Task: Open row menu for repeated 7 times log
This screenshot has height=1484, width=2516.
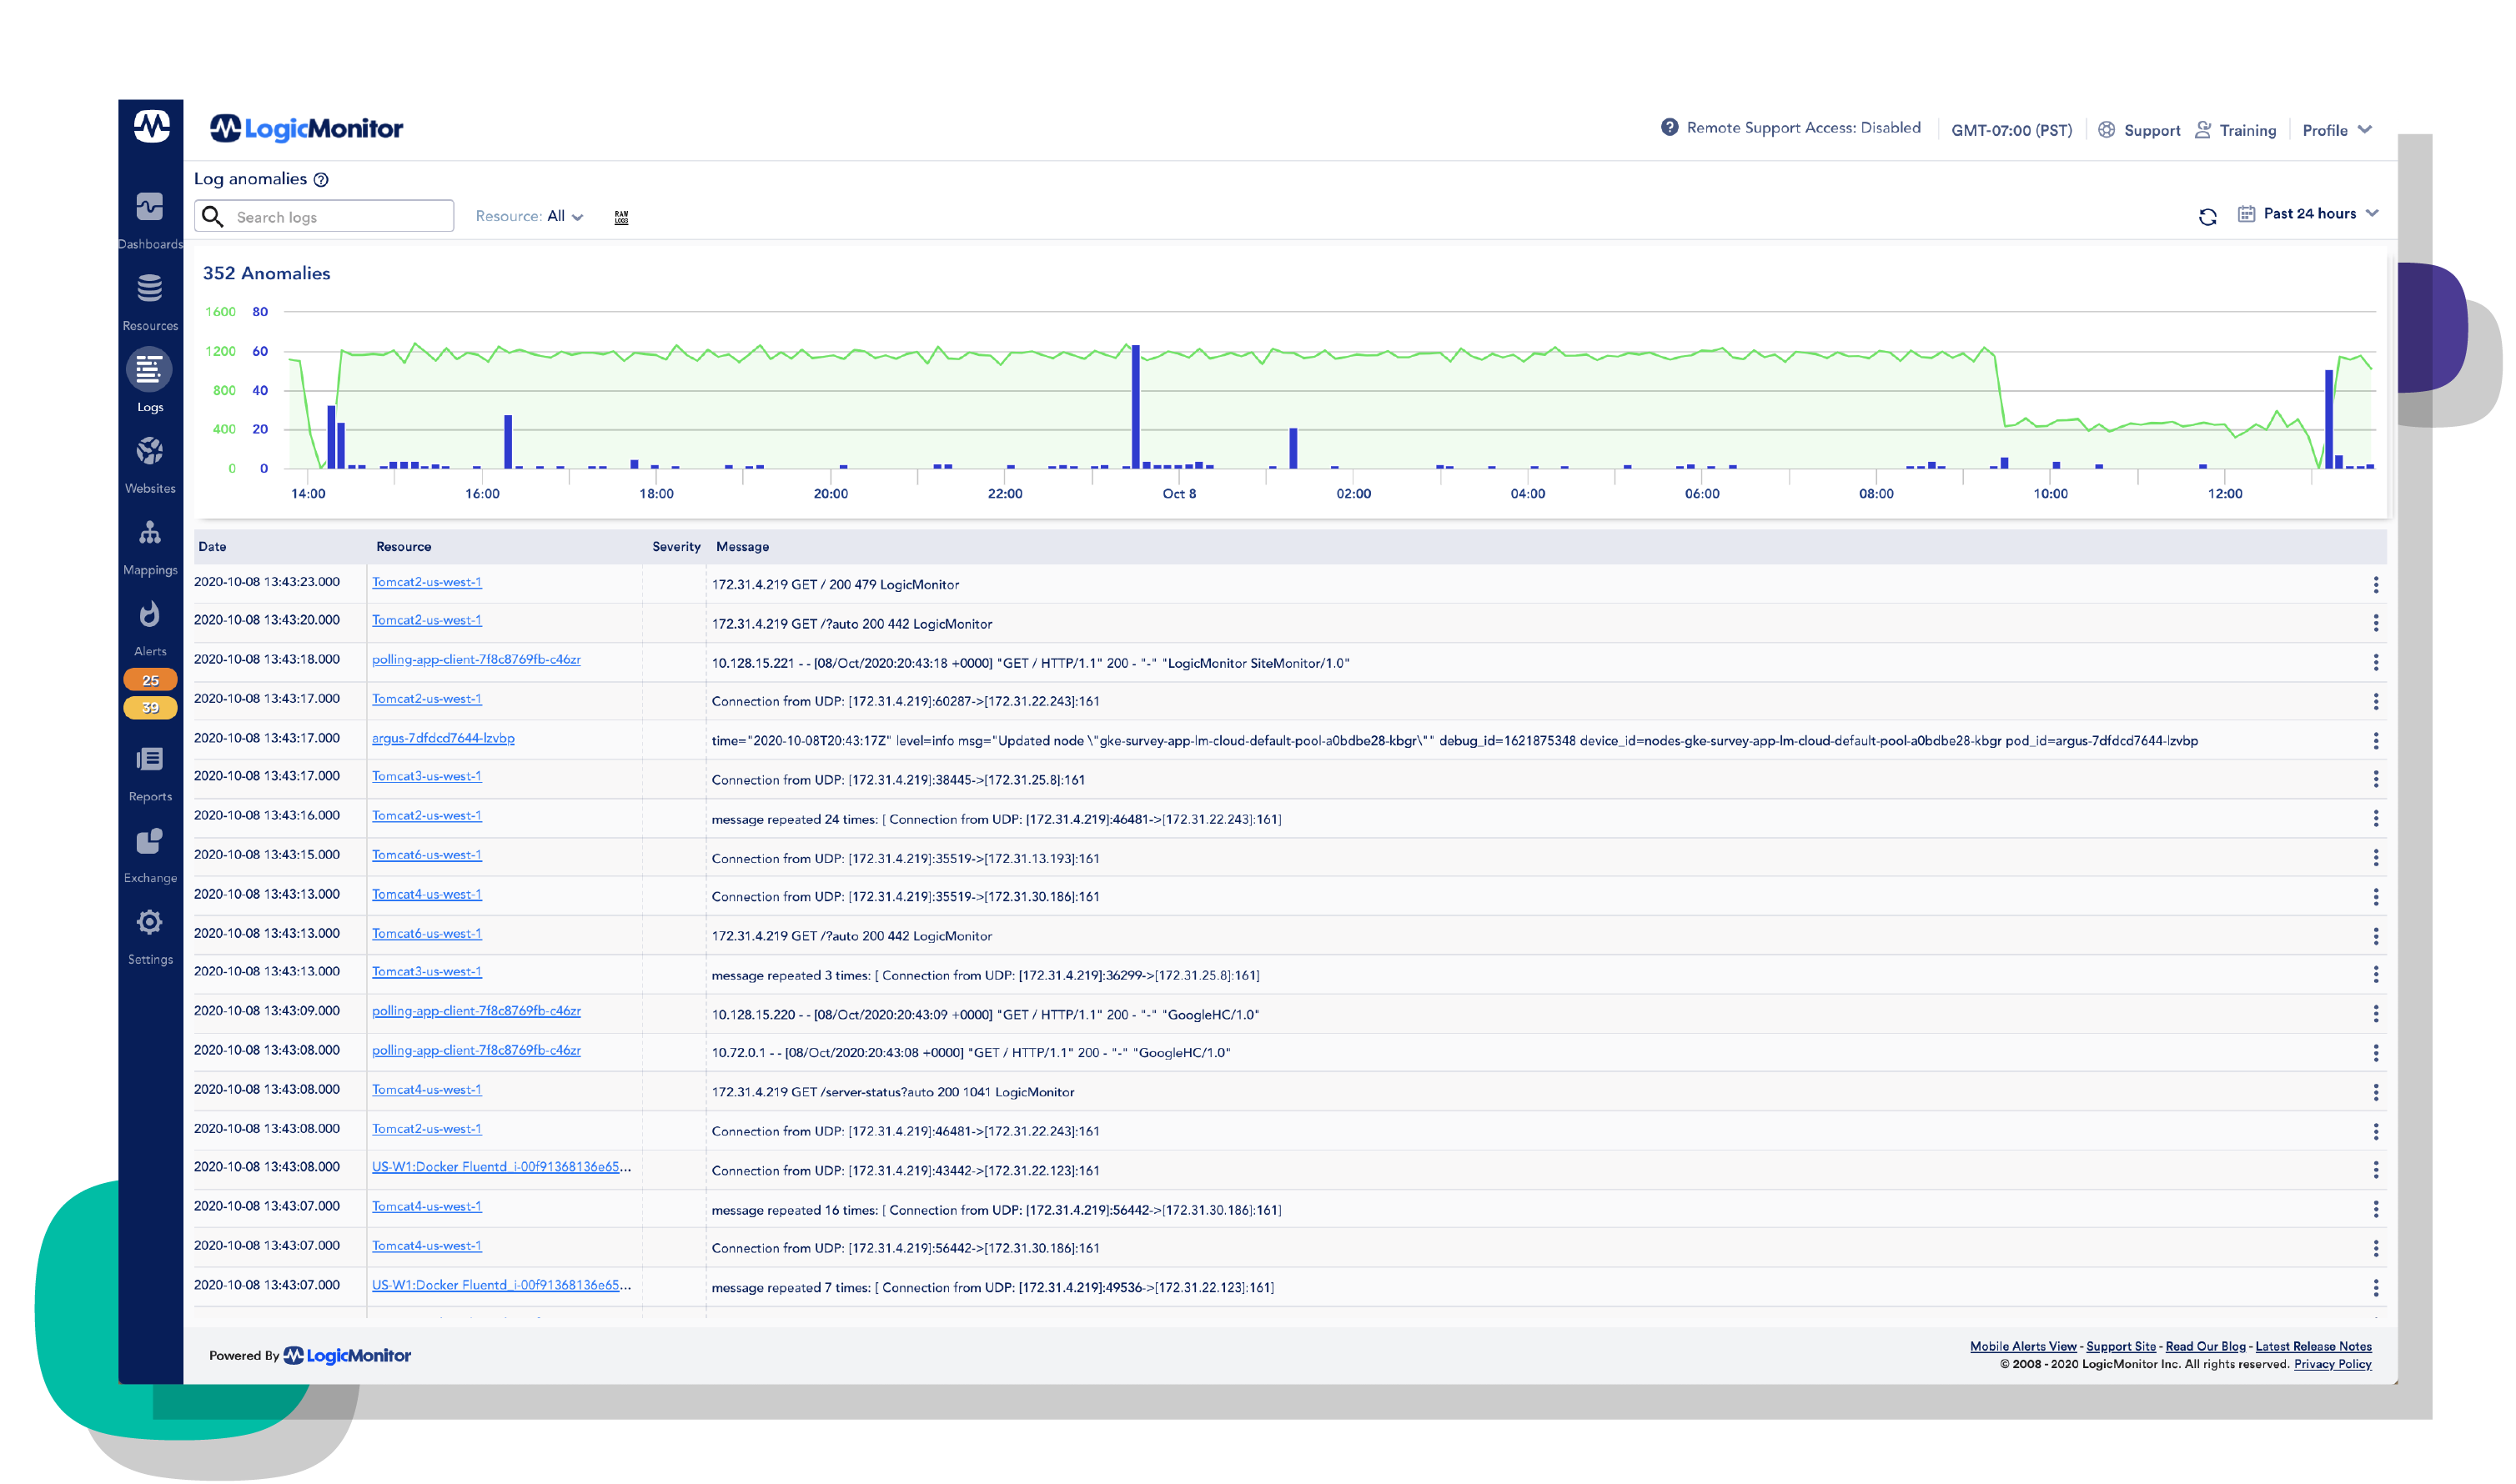Action: pyautogui.click(x=2377, y=1288)
